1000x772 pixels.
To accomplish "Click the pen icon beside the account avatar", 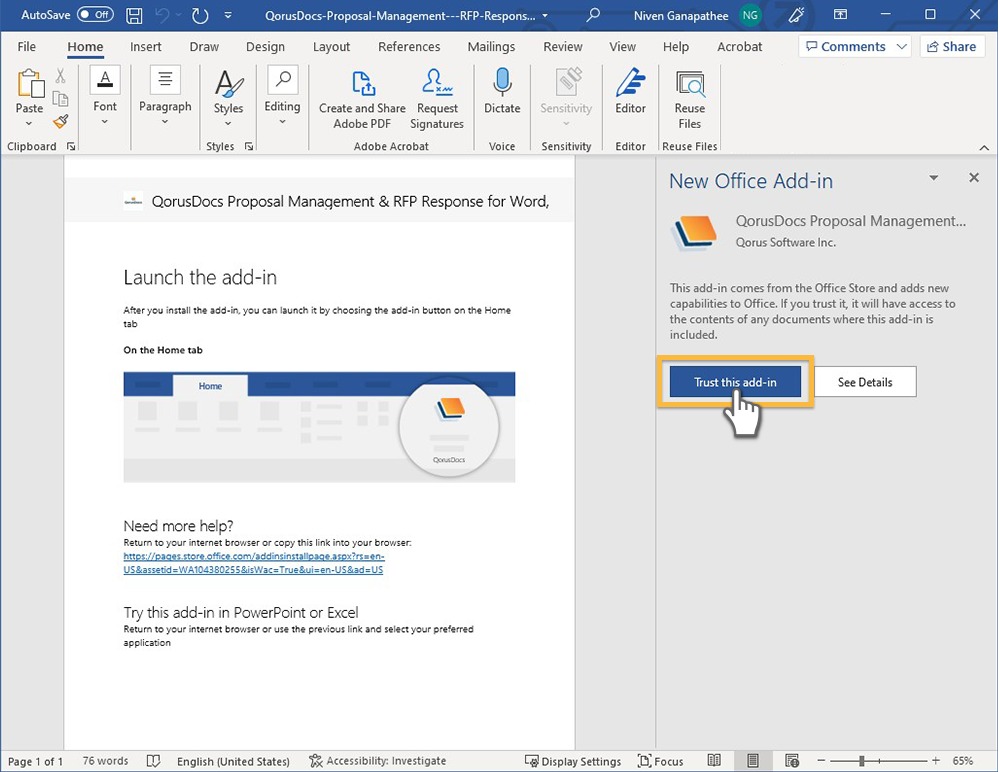I will (797, 15).
